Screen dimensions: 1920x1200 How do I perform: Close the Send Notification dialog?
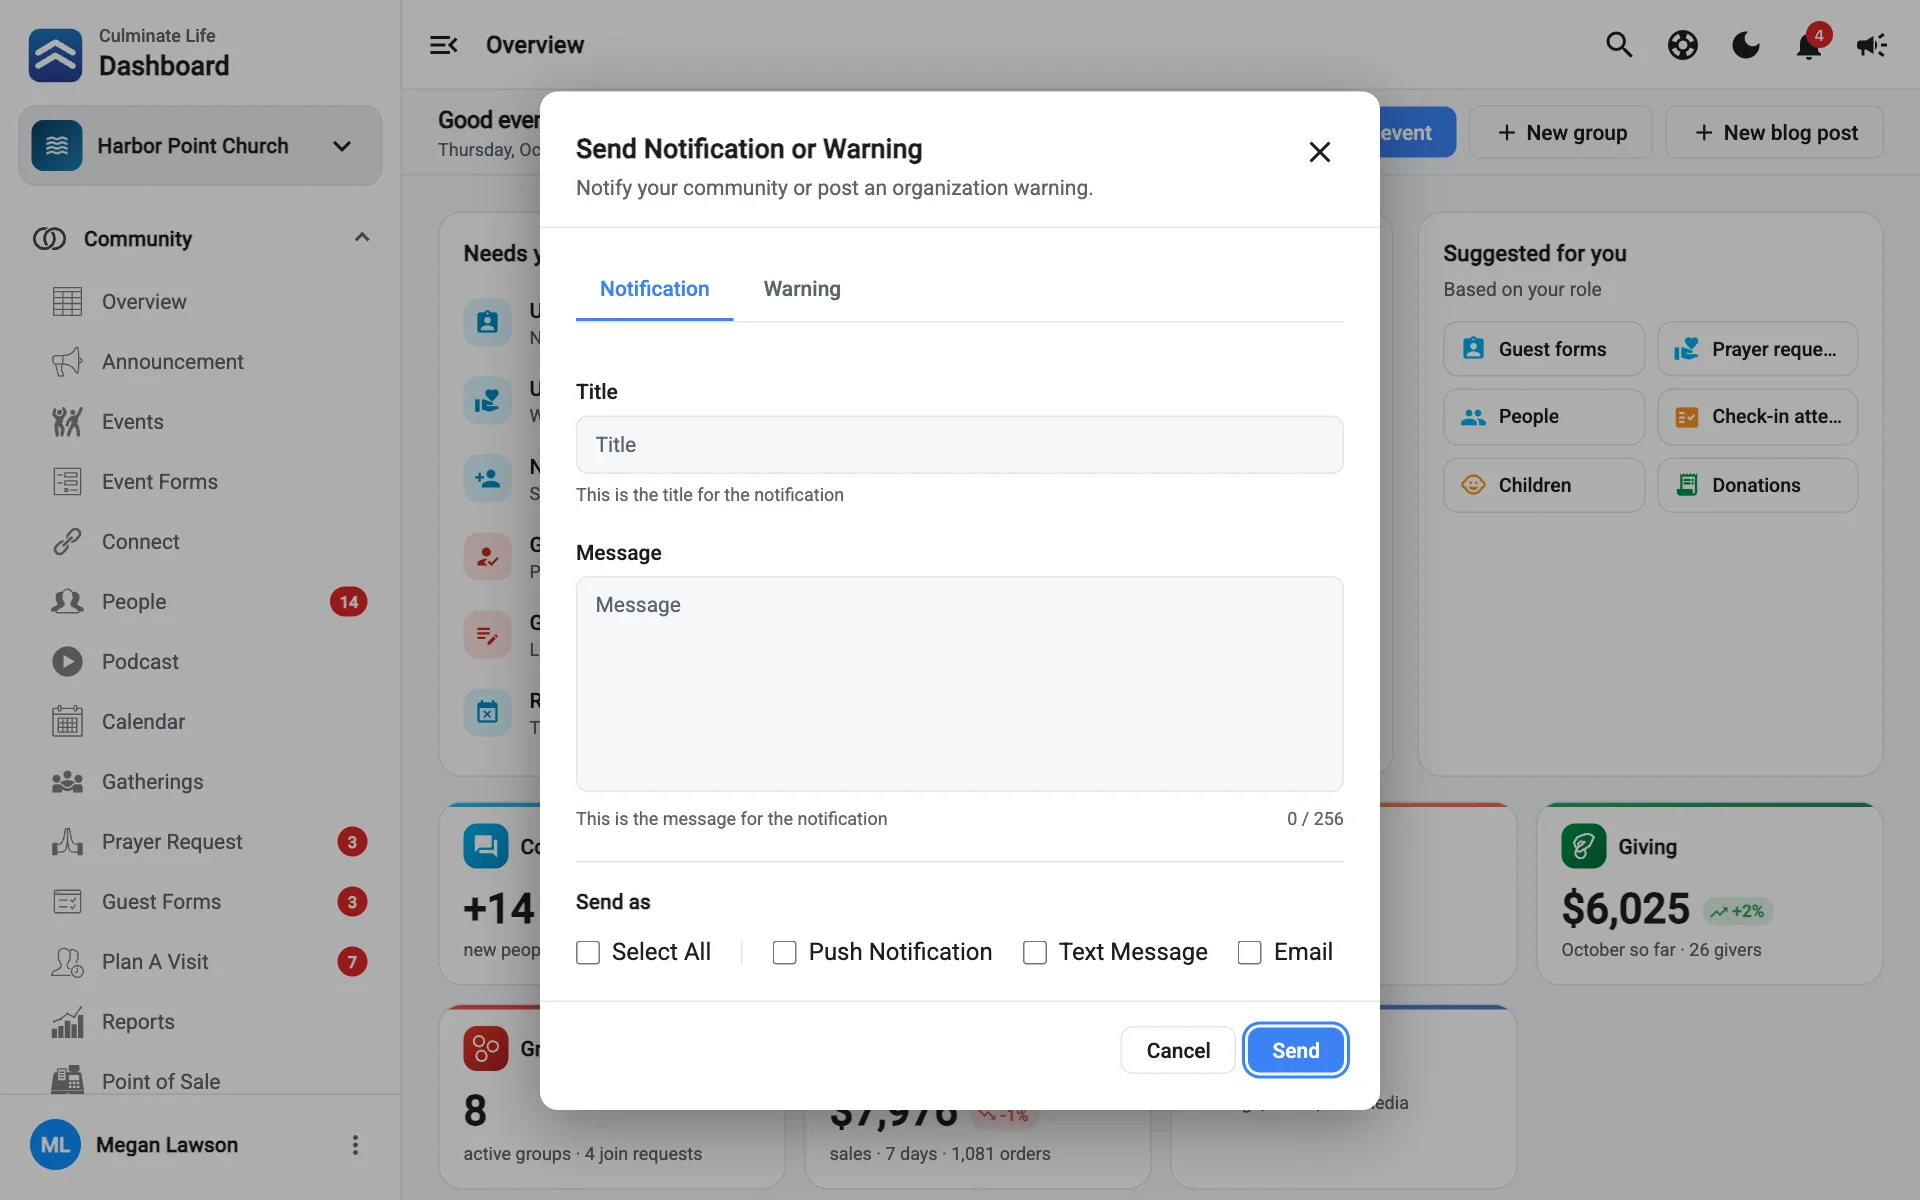(1320, 152)
